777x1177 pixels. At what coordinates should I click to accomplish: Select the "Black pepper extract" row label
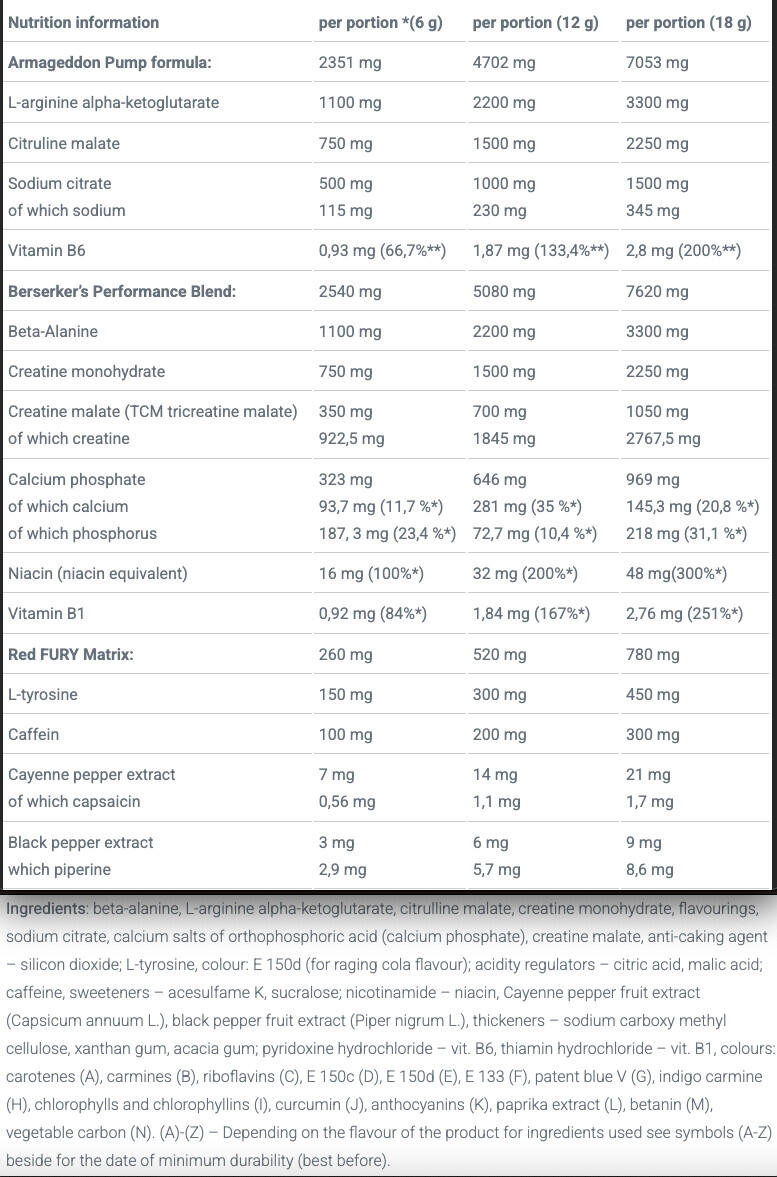pos(81,842)
